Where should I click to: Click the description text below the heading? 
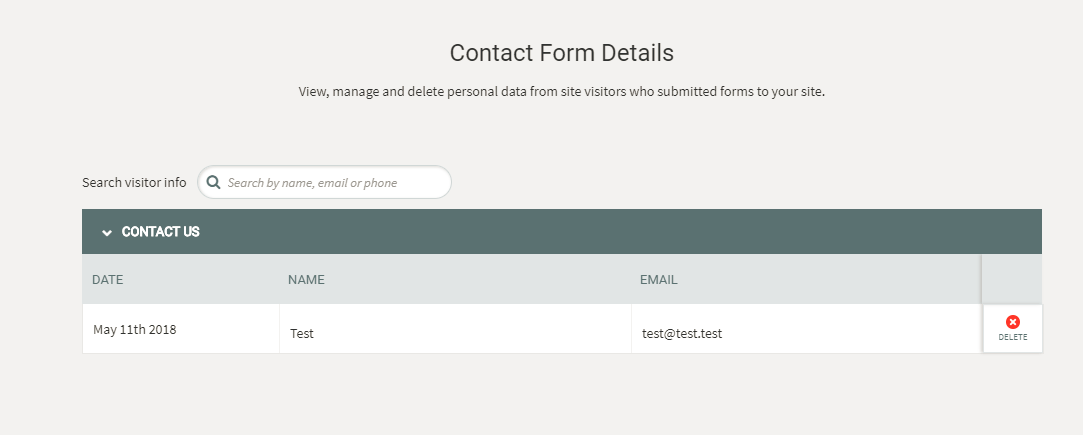[x=562, y=91]
